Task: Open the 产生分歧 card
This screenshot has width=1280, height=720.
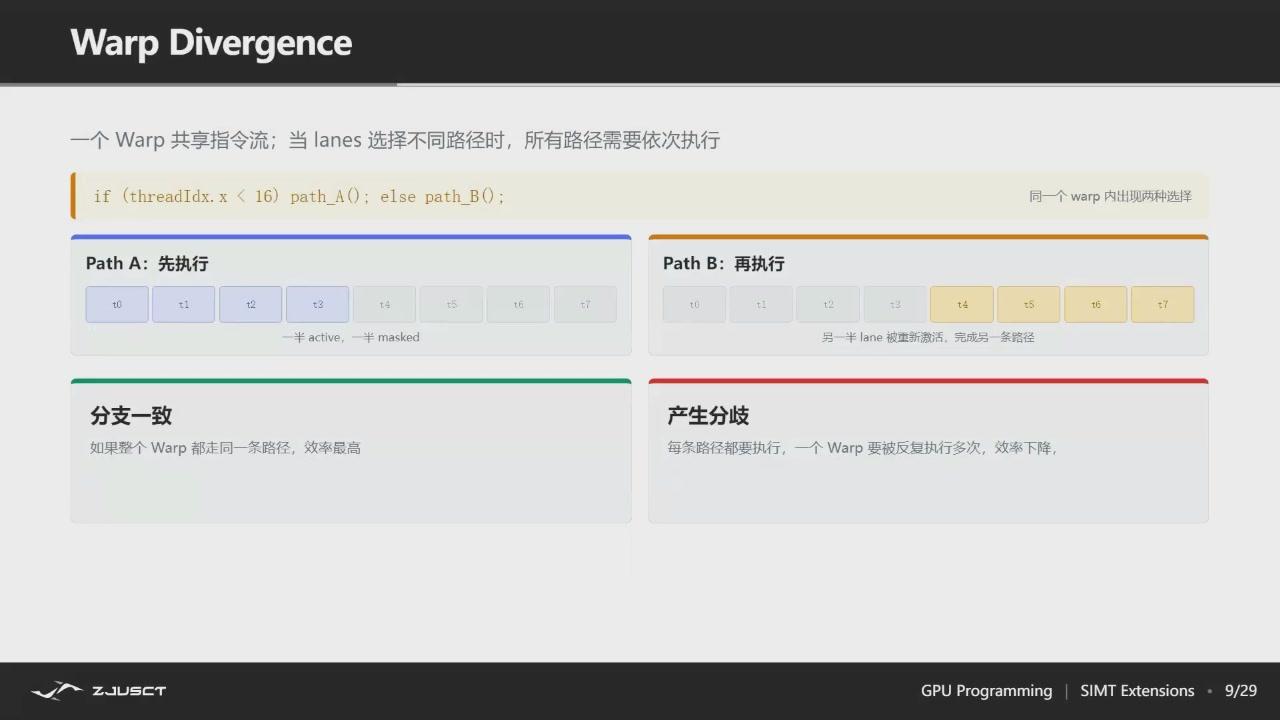Action: click(x=928, y=451)
